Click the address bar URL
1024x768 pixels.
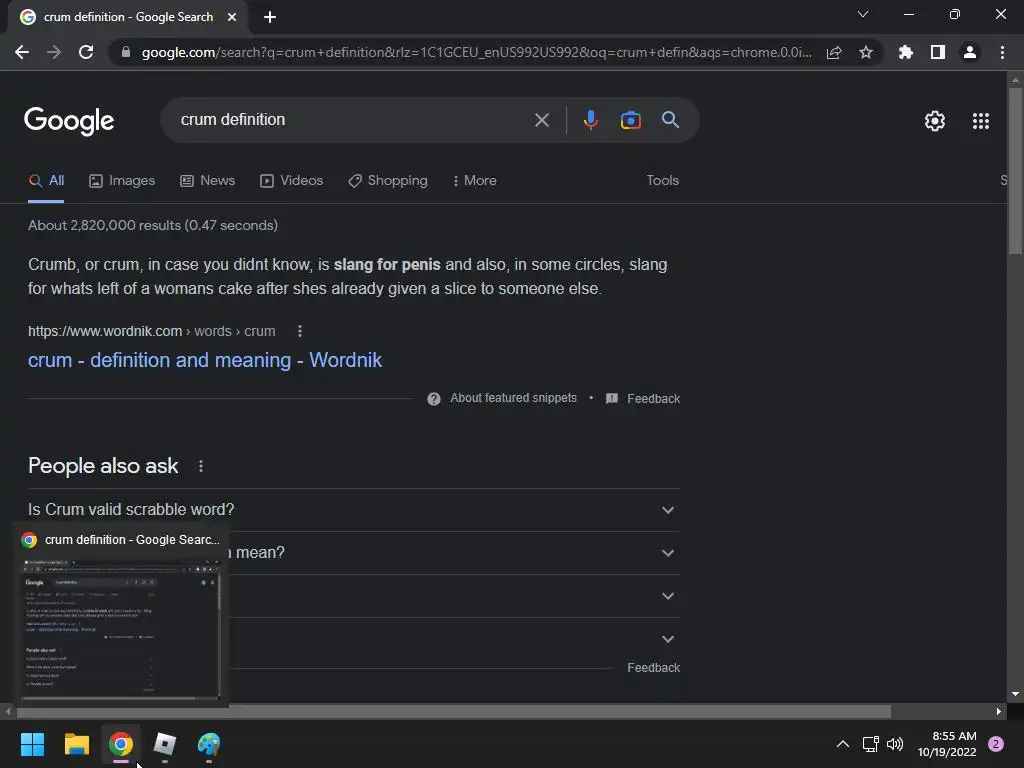click(x=477, y=52)
